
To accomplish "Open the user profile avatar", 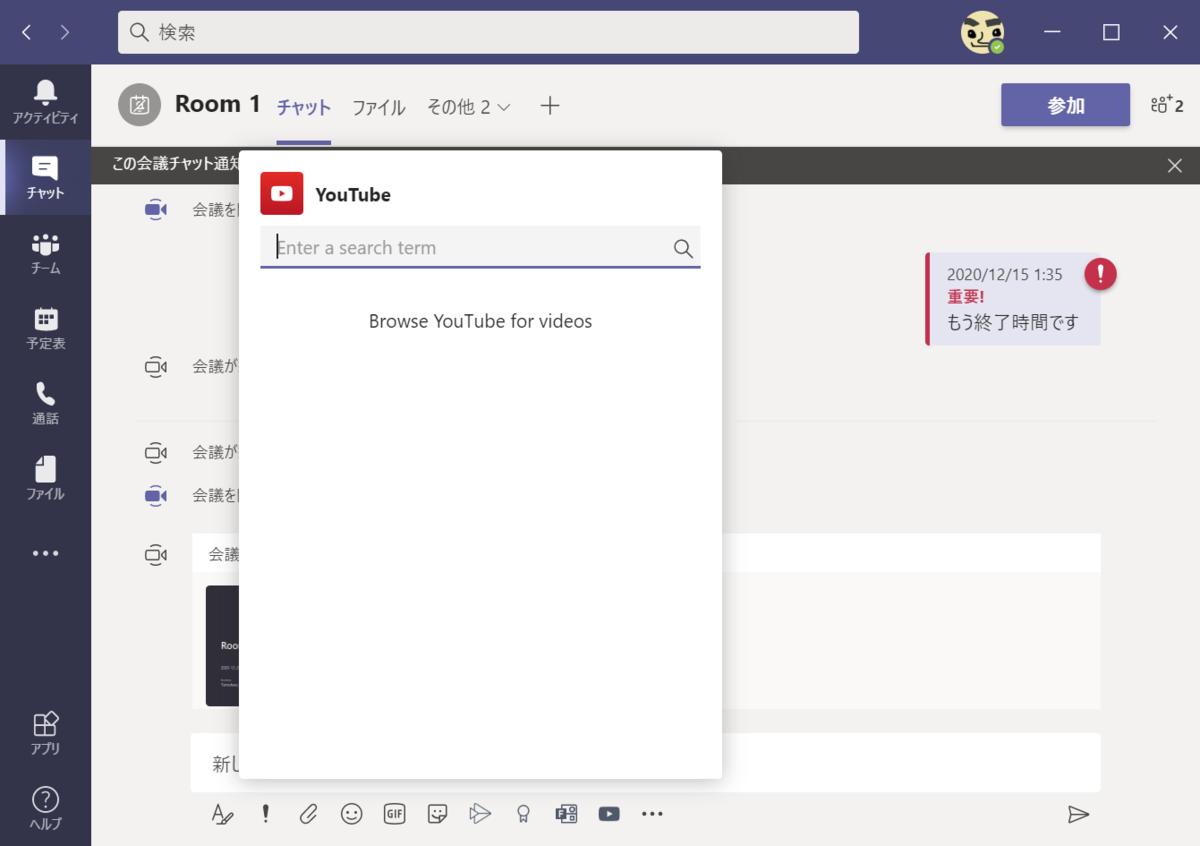I will pyautogui.click(x=982, y=32).
